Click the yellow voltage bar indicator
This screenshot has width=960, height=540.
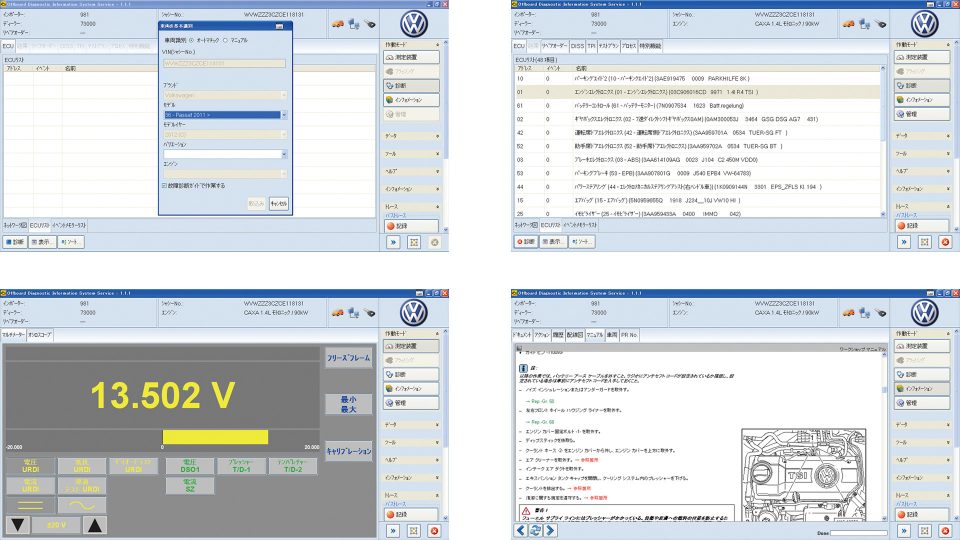click(x=215, y=436)
